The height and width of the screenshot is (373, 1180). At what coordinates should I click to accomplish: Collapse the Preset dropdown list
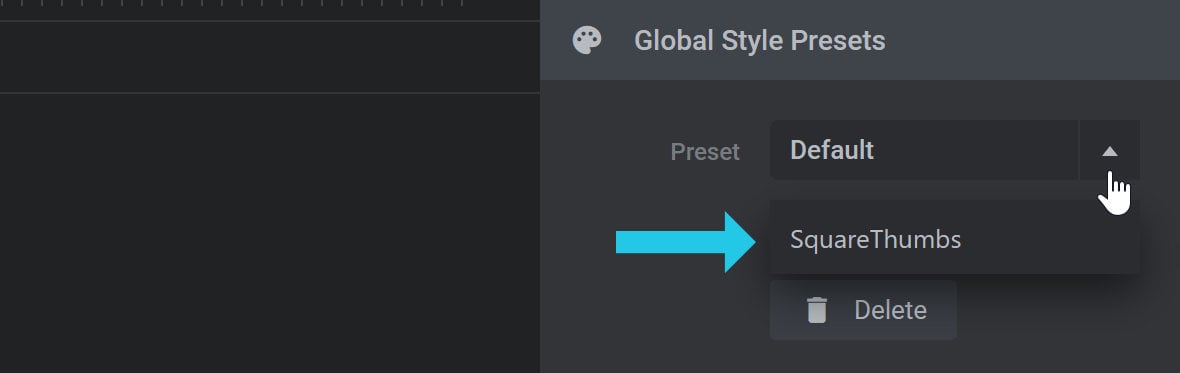(1109, 150)
